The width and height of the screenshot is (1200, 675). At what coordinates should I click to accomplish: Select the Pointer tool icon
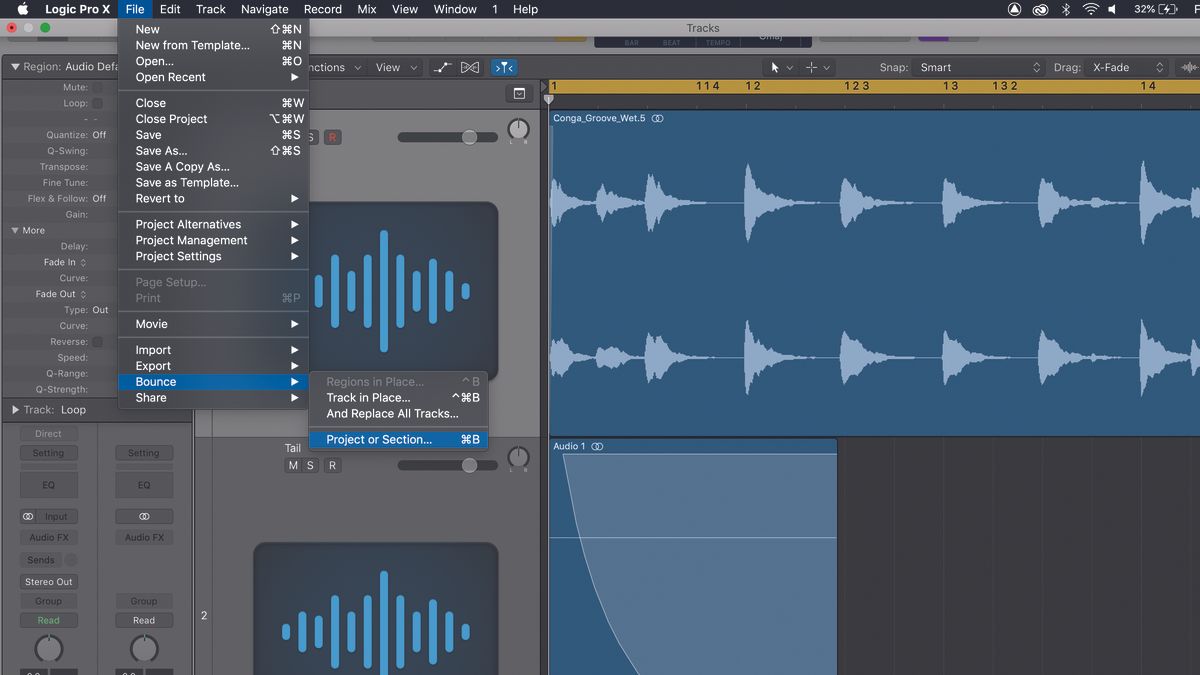[x=773, y=67]
